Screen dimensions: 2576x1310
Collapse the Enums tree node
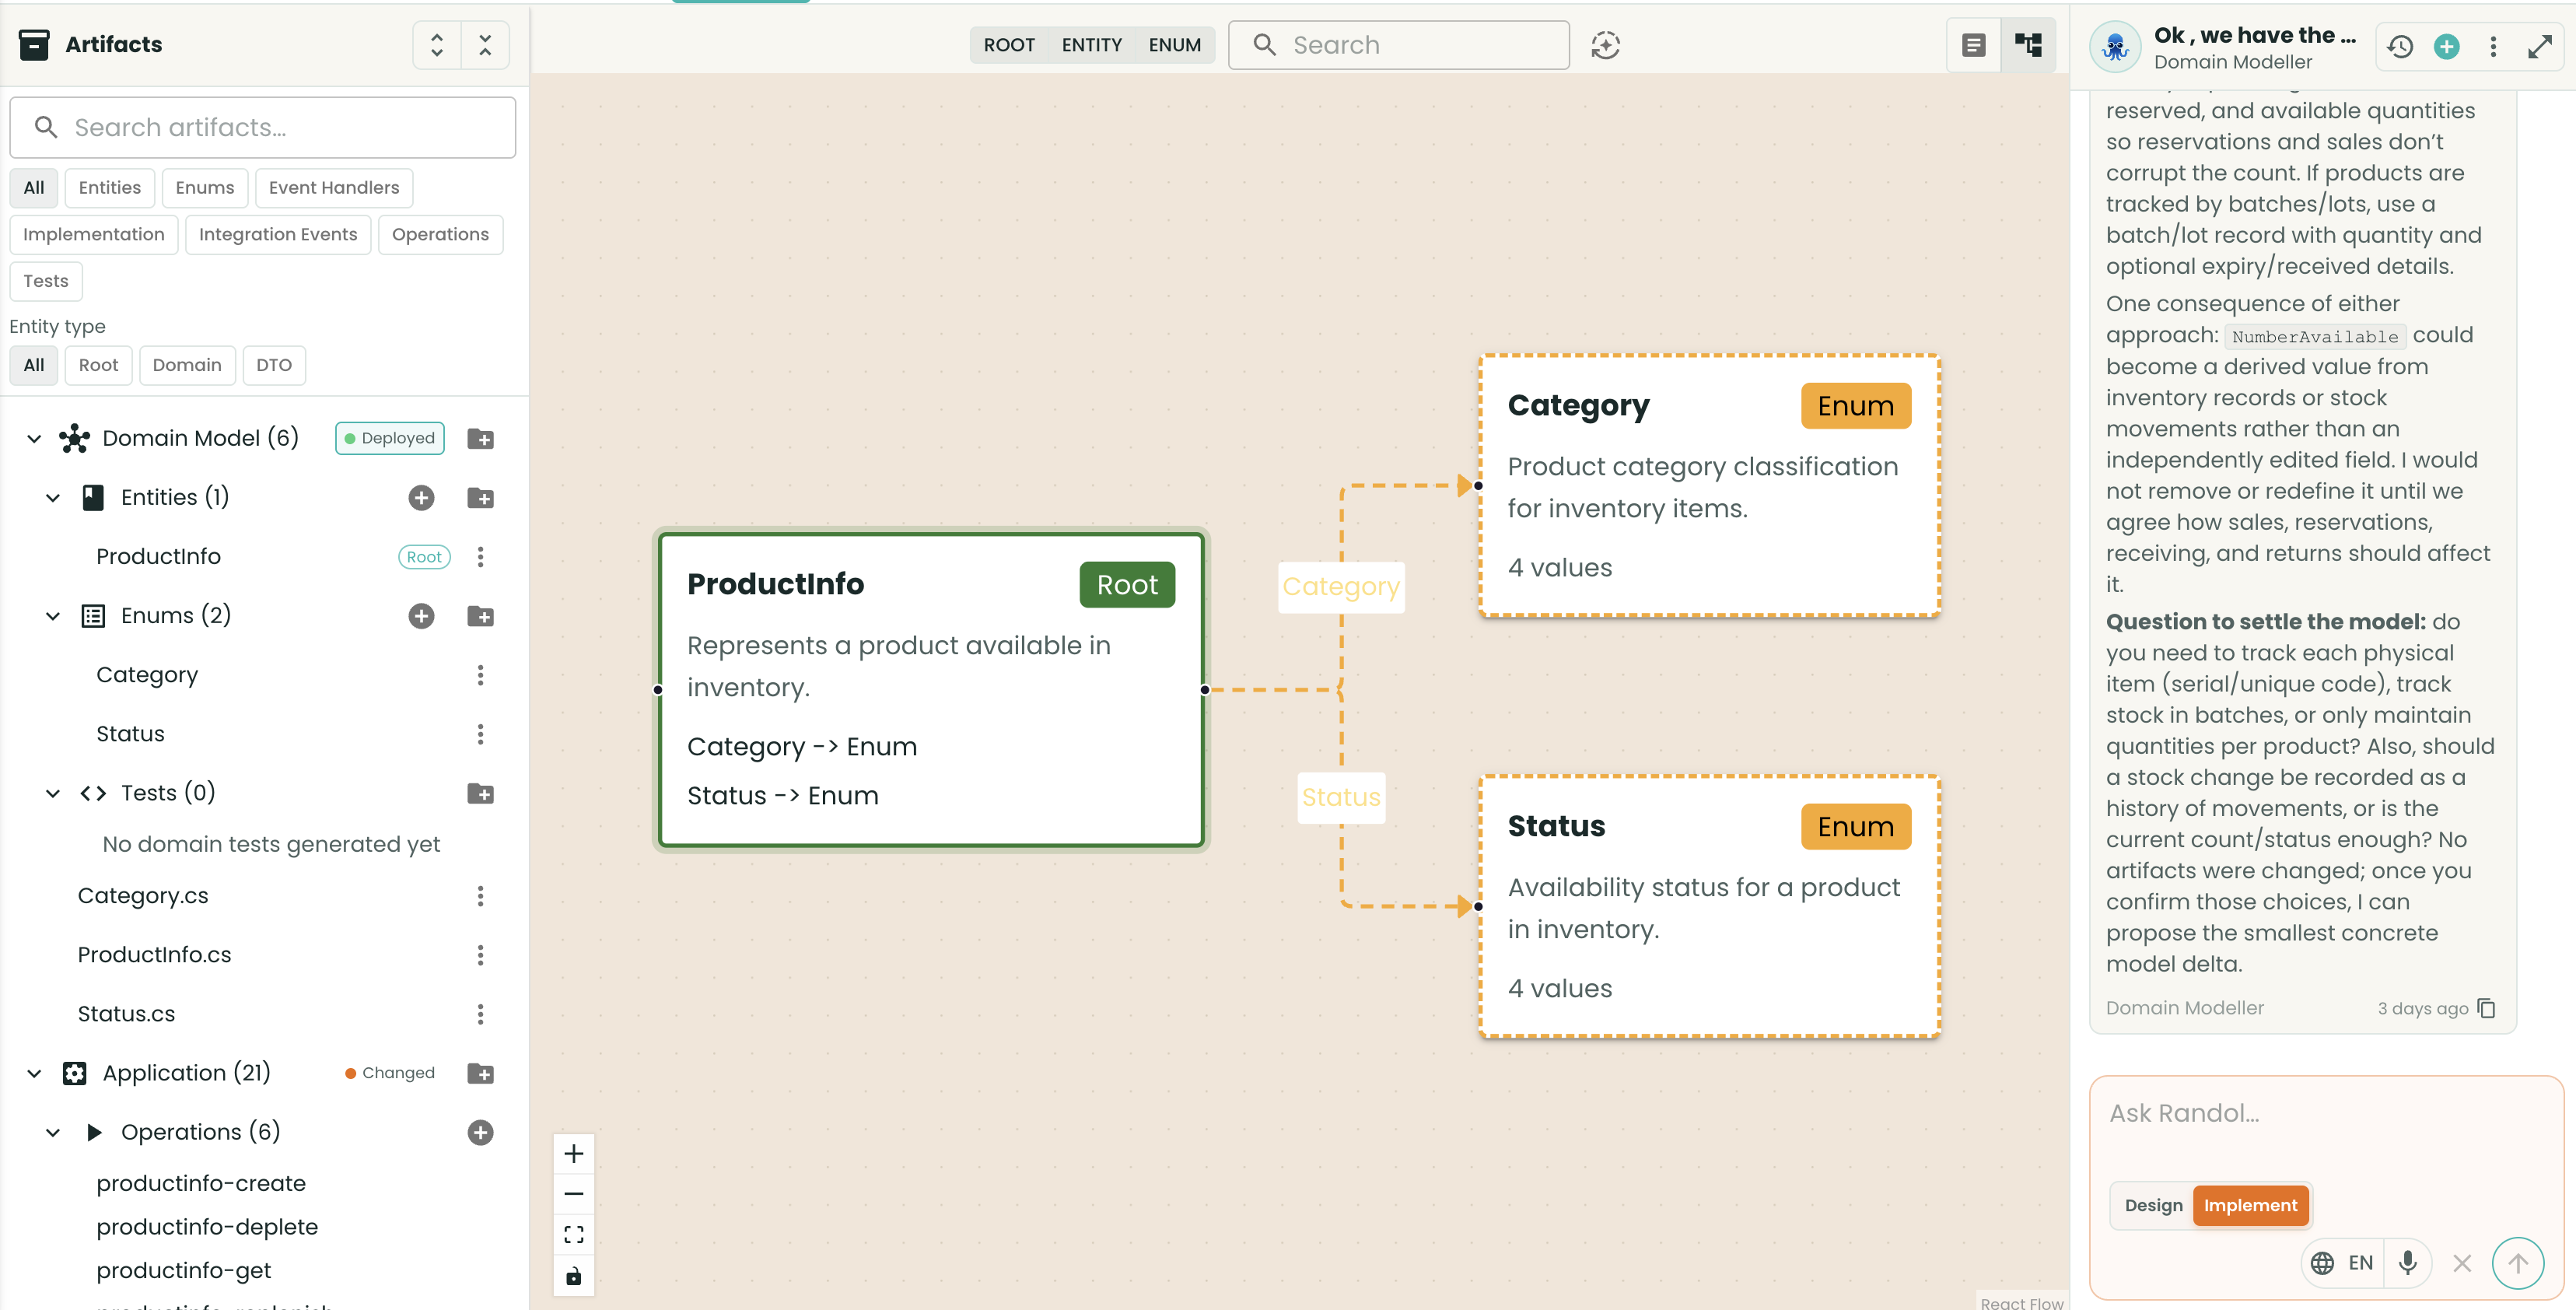click(x=53, y=615)
